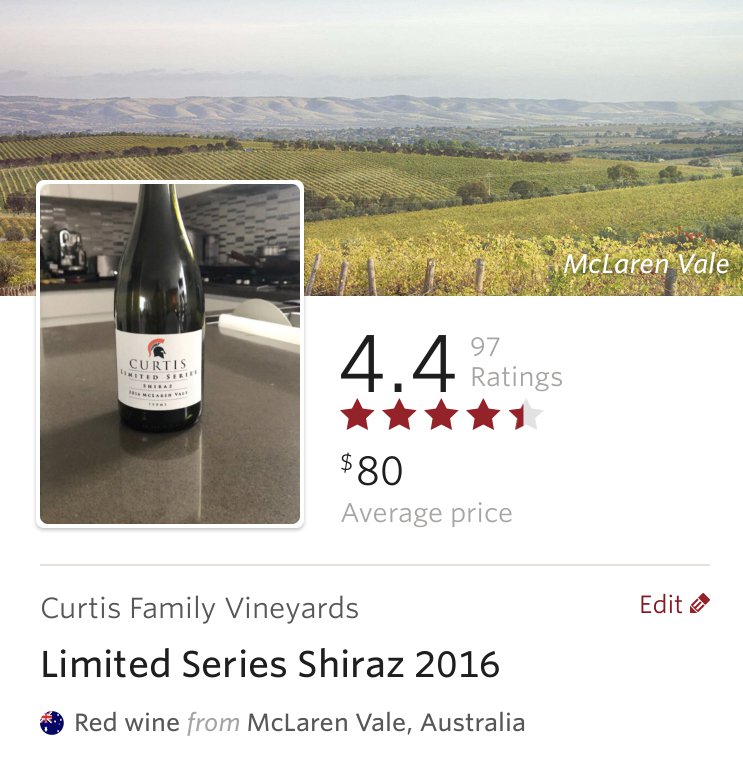
Task: Open the Curtis bottle photo thumbnail
Action: (170, 354)
